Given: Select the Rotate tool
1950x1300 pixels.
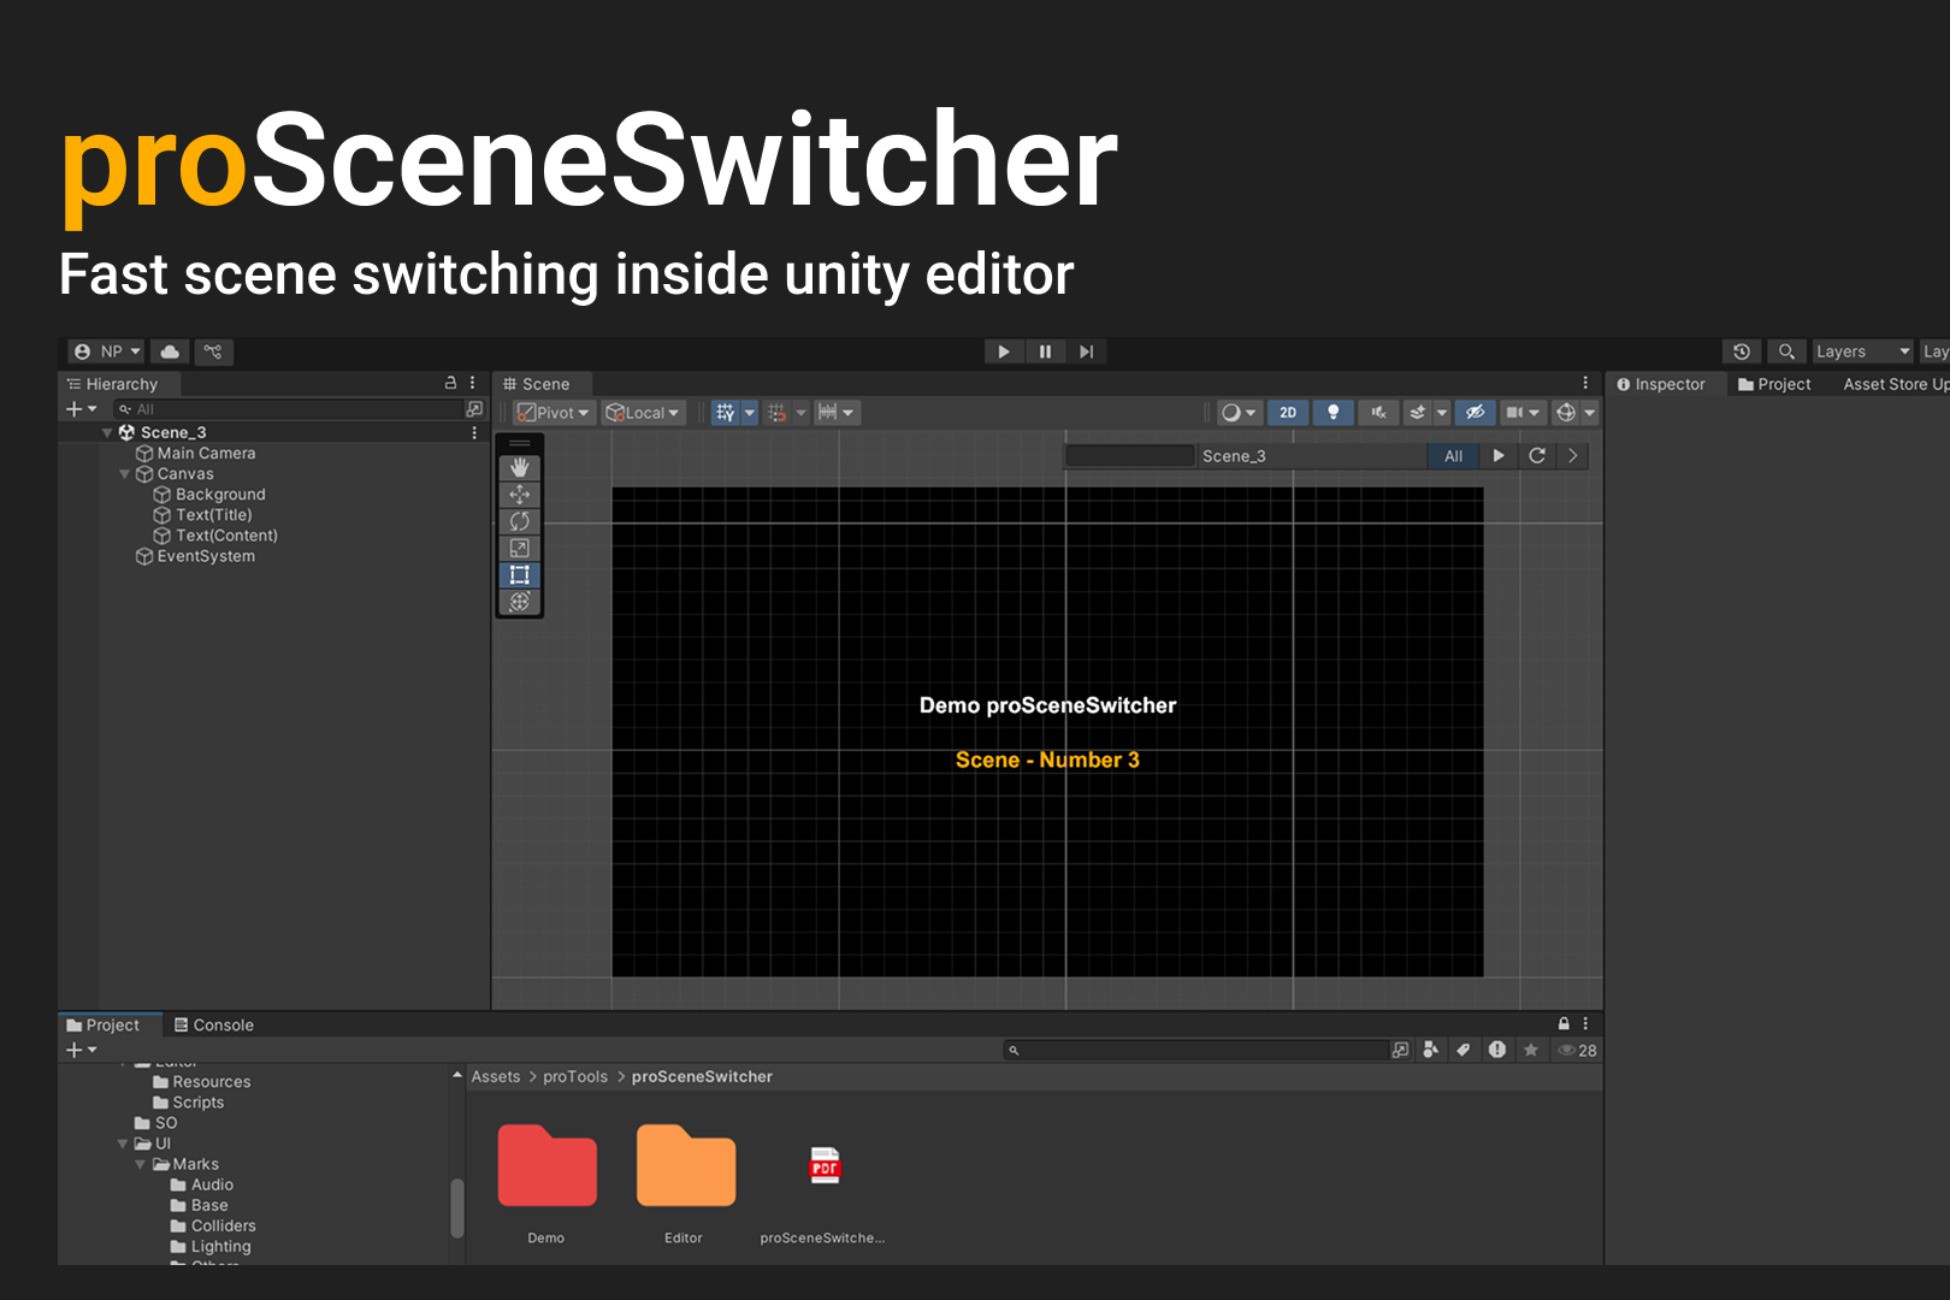Looking at the screenshot, I should coord(519,521).
